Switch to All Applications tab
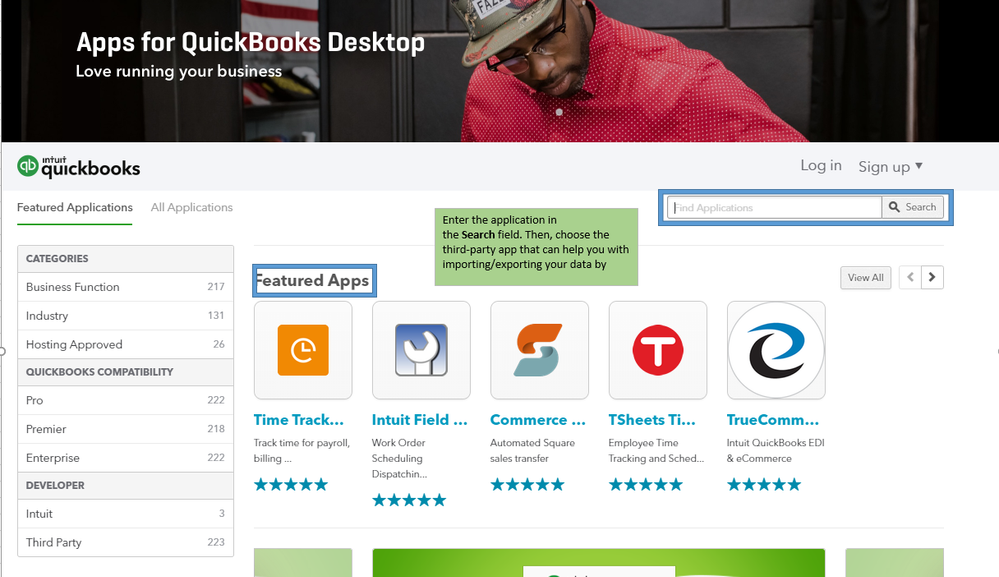The width and height of the screenshot is (999, 577). pos(192,208)
